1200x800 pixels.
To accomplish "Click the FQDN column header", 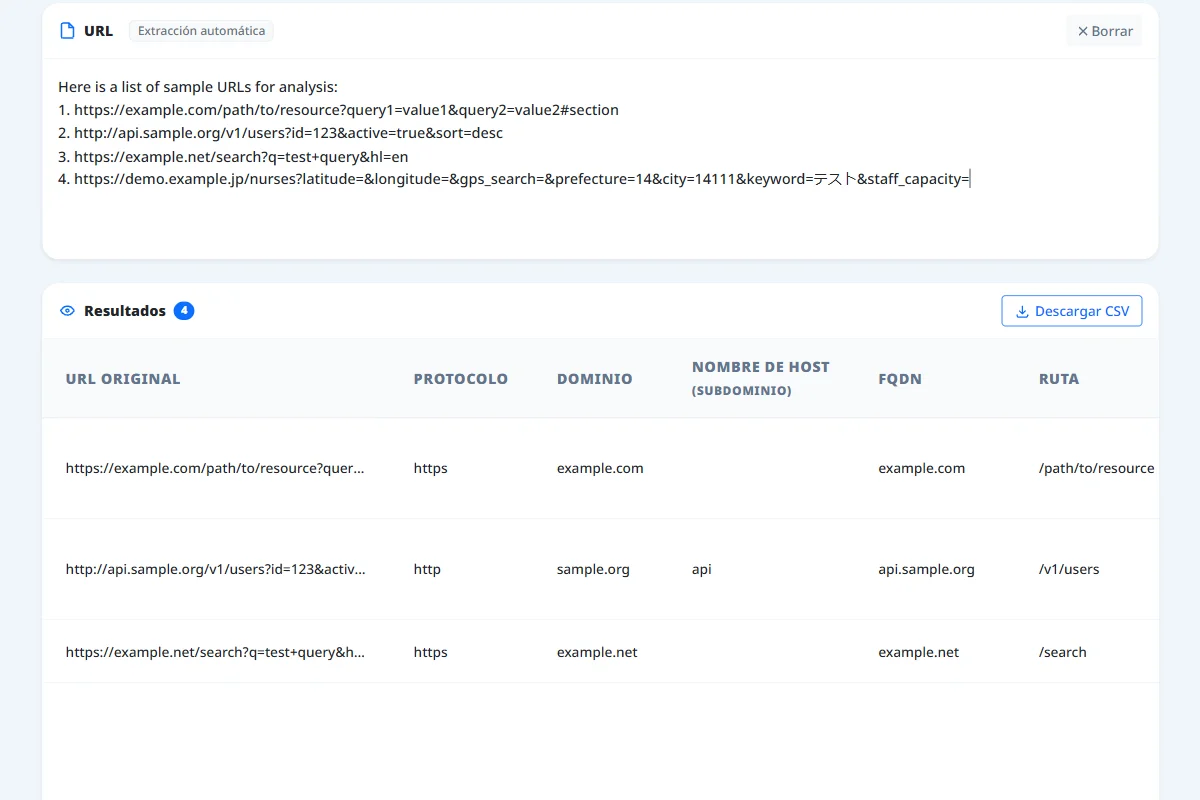I will (900, 379).
